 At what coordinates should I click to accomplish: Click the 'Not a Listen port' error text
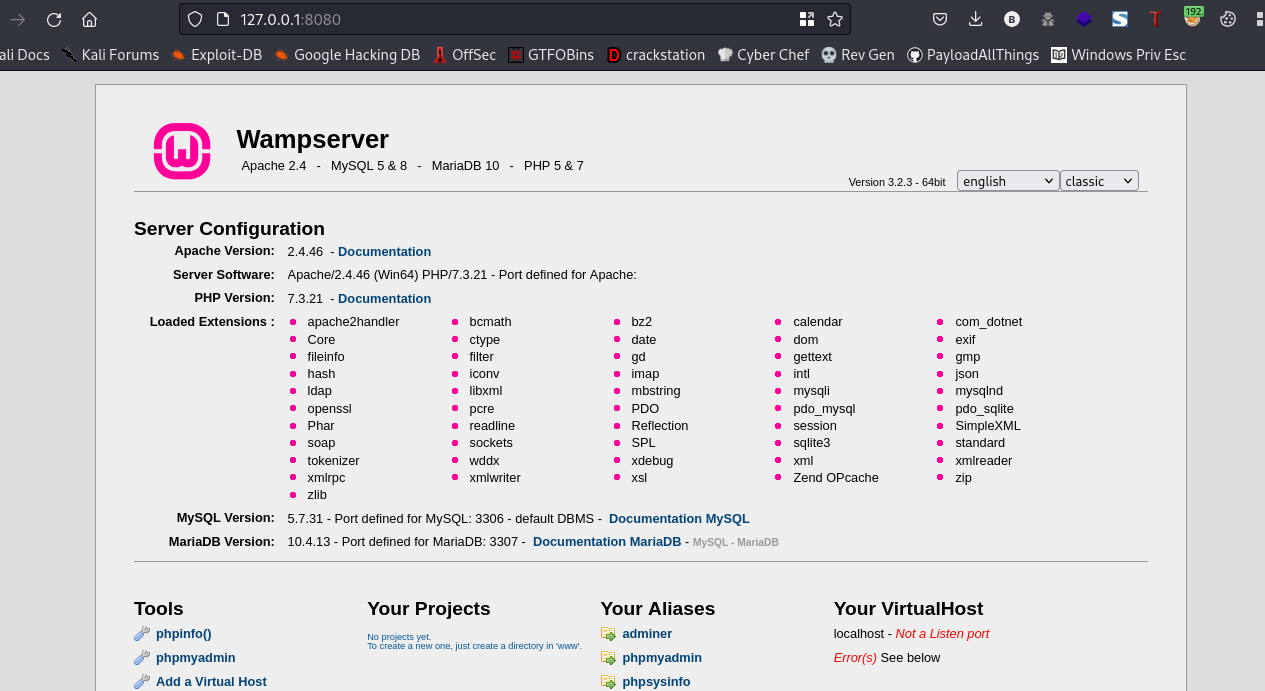942,634
